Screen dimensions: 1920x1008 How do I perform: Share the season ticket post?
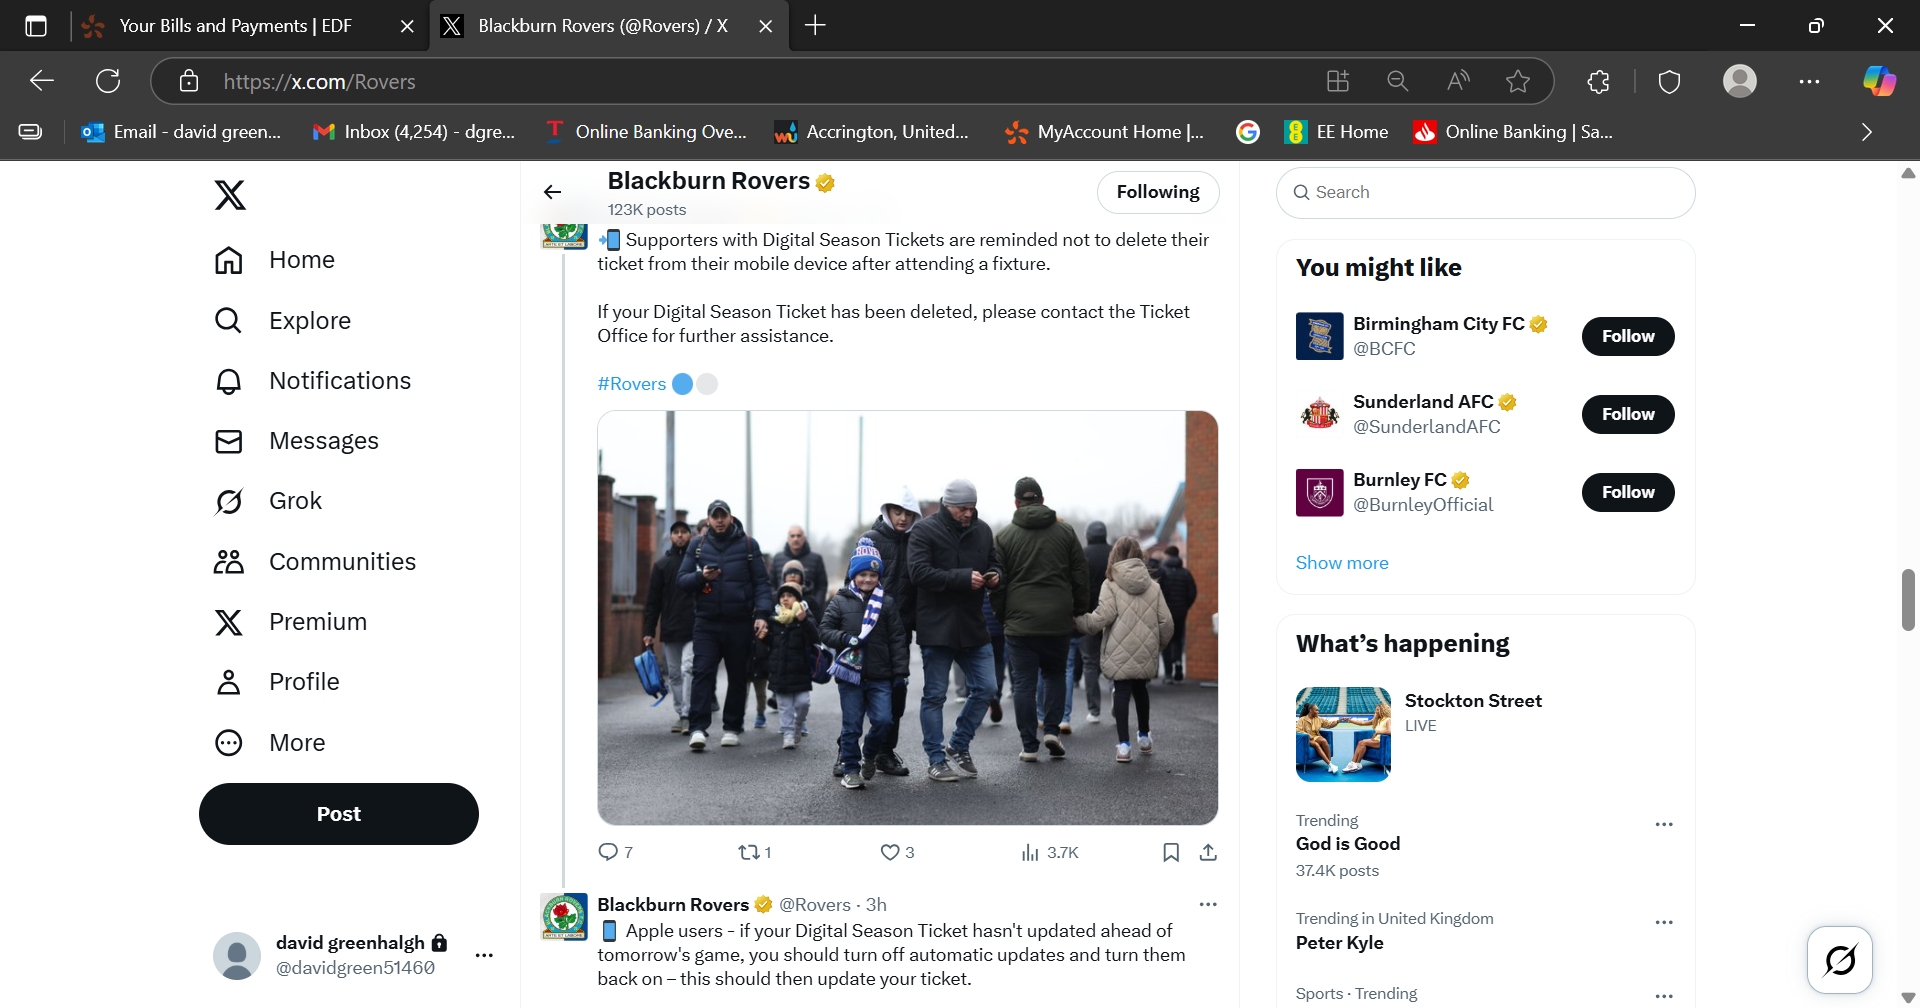coord(1208,852)
